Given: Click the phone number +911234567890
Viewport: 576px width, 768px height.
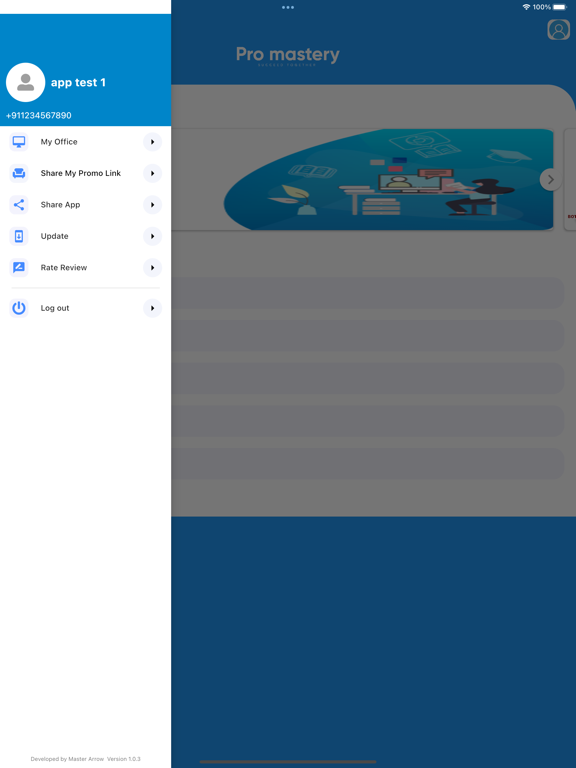Looking at the screenshot, I should click(39, 116).
